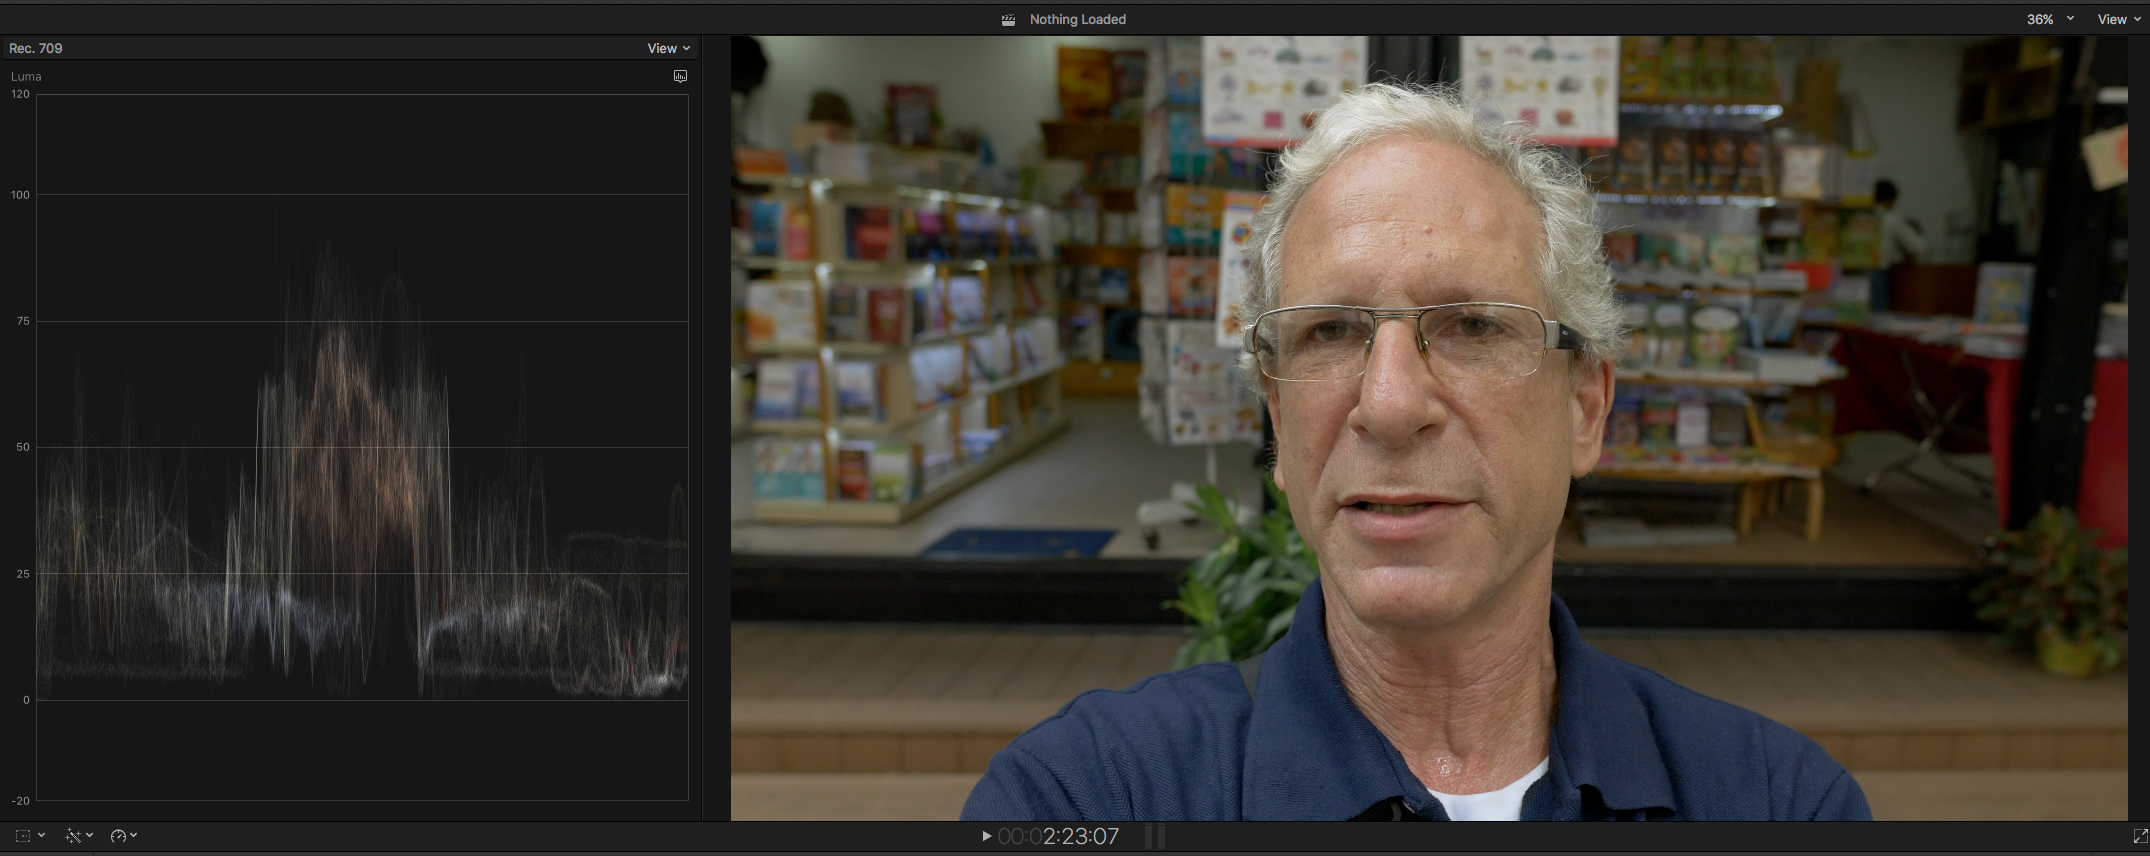Open the Transform tool pop-up menu
The image size is (2150, 856).
coord(30,835)
